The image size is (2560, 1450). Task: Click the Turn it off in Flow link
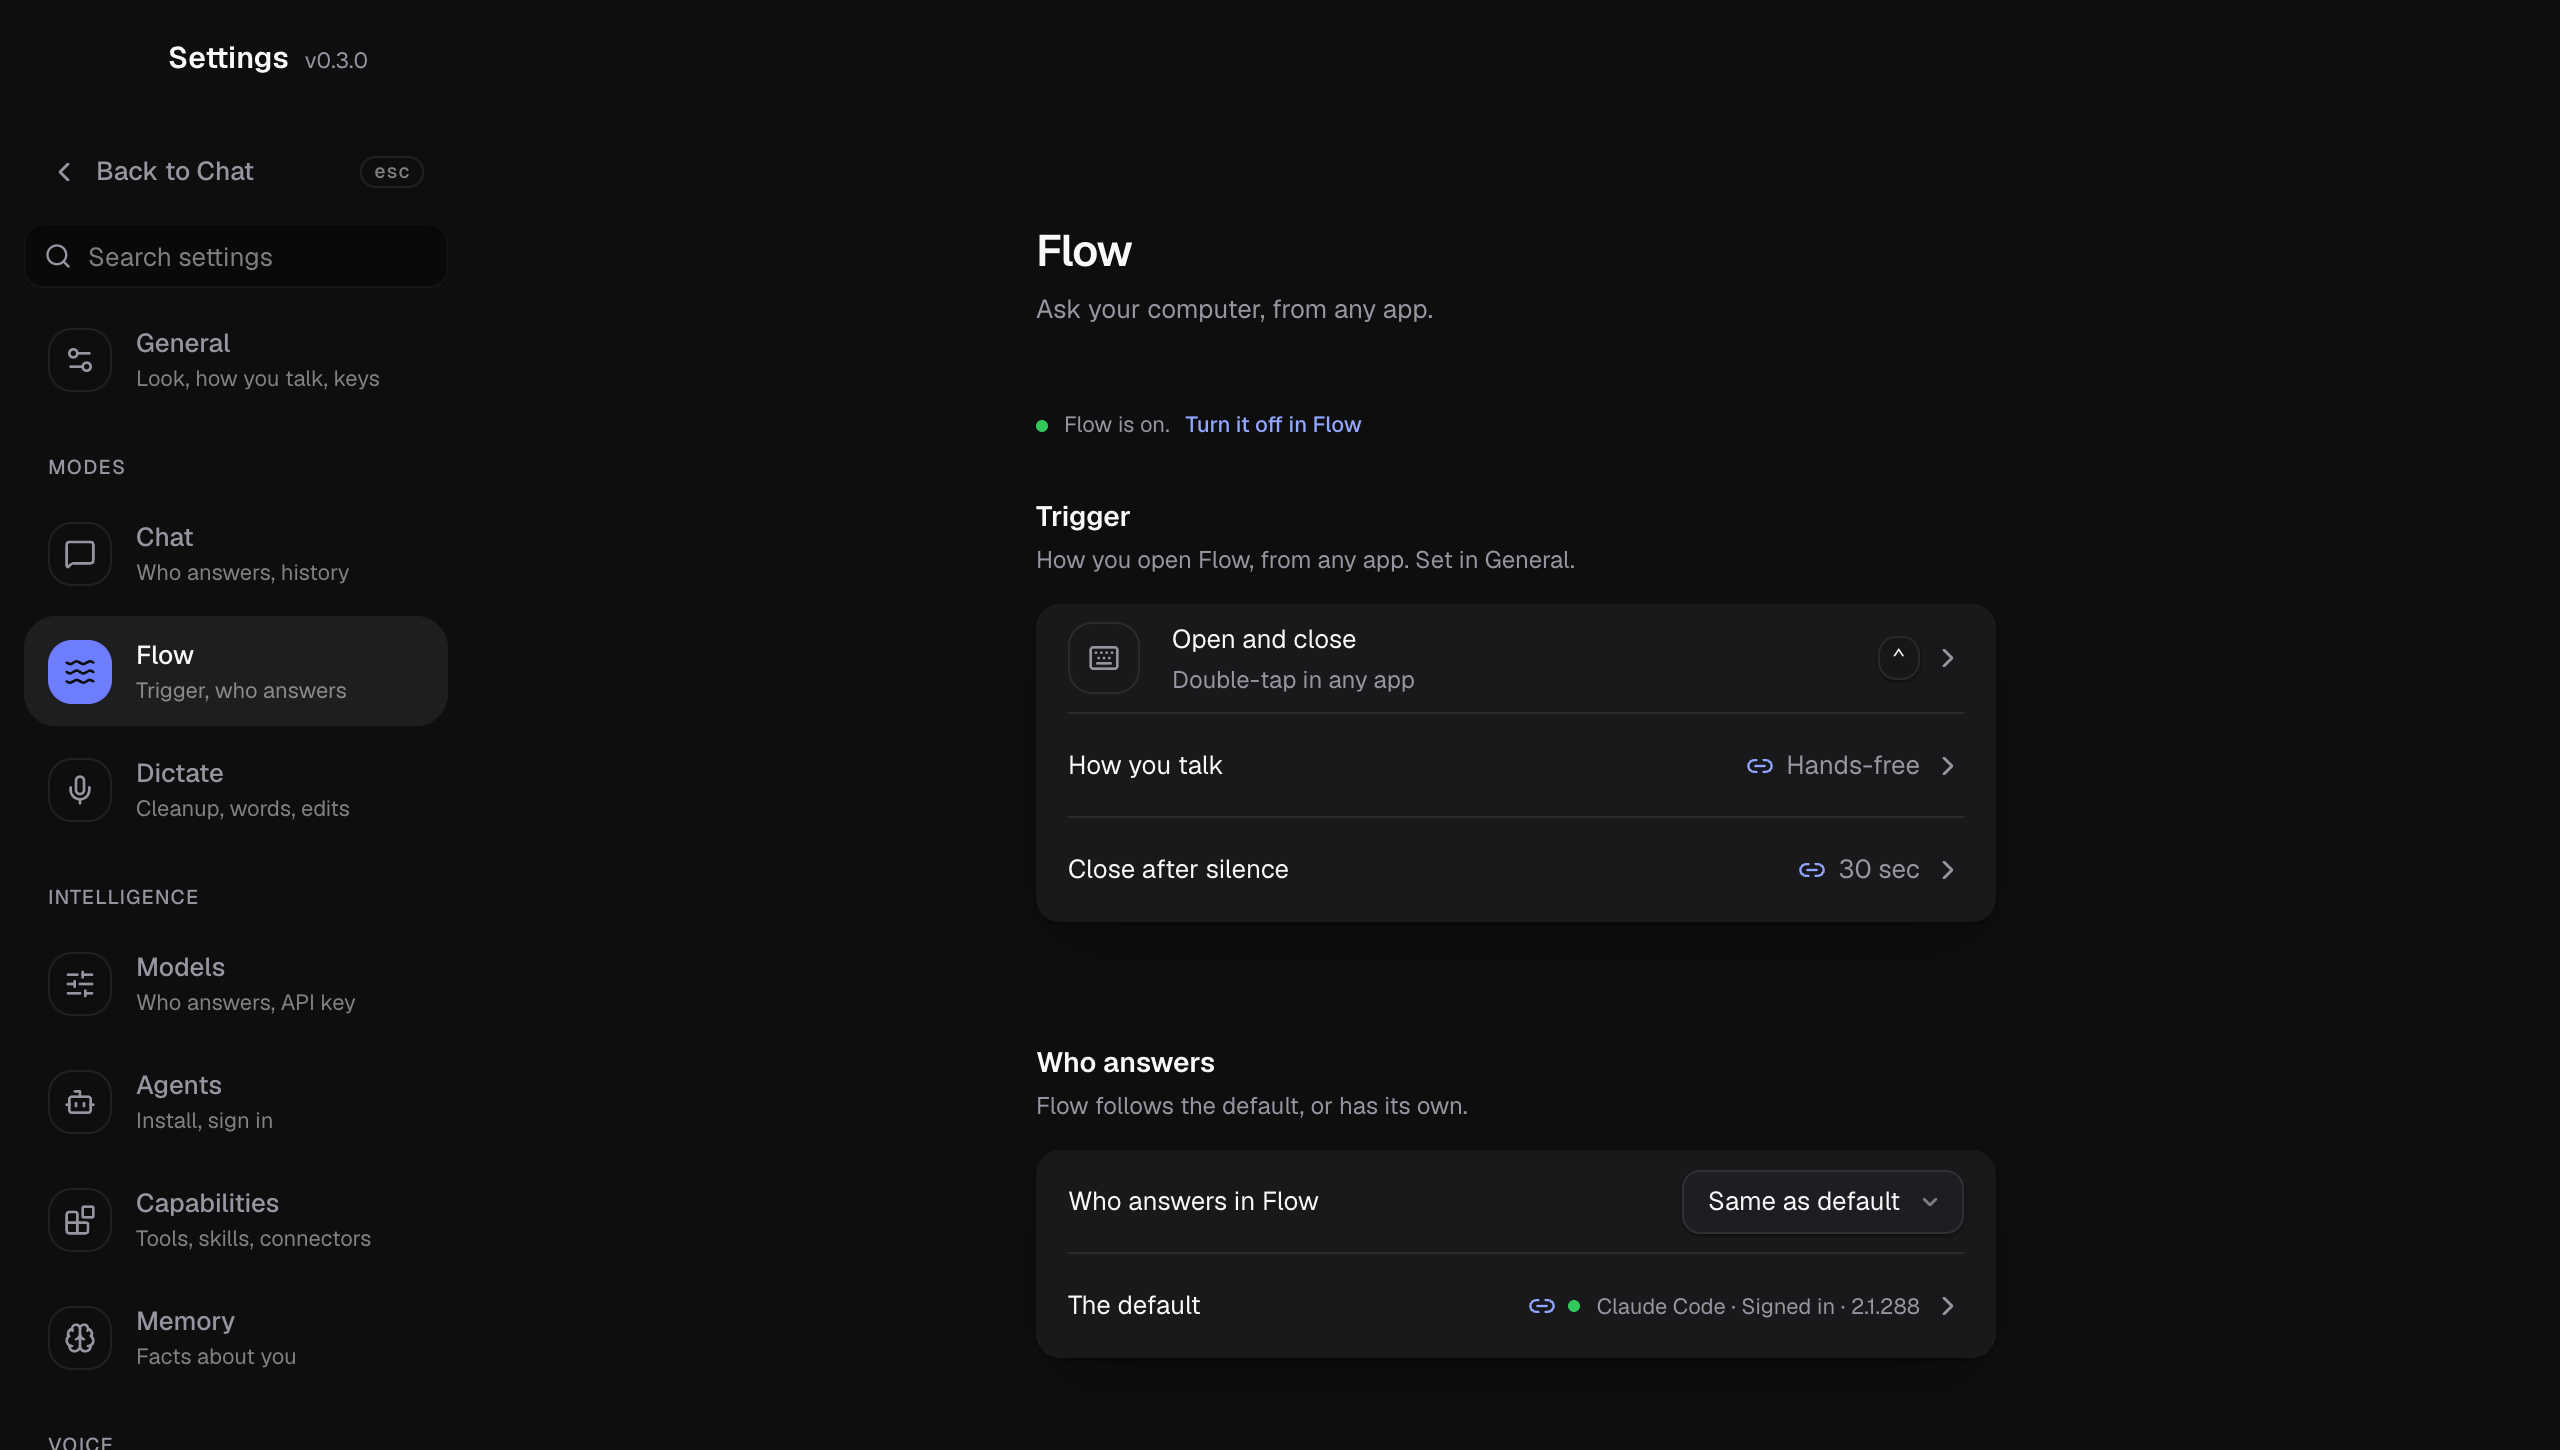[x=1273, y=425]
